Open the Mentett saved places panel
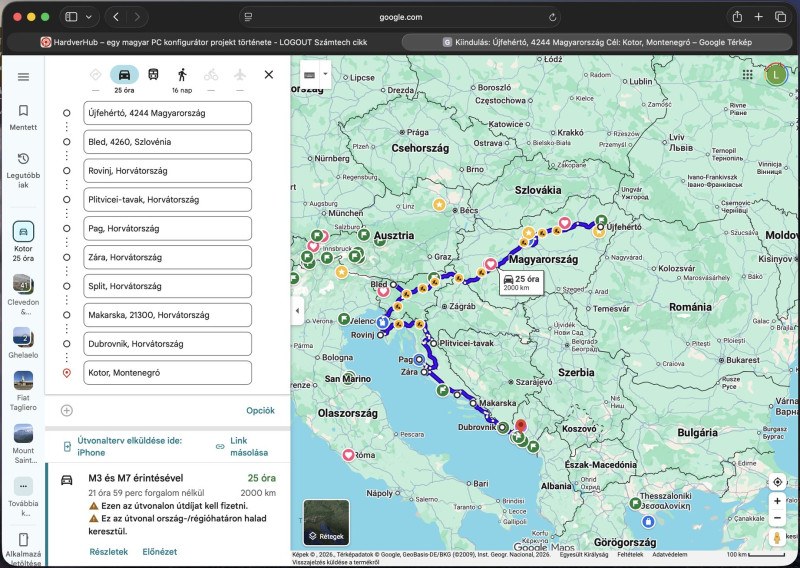The width and height of the screenshot is (800, 568). pyautogui.click(x=23, y=118)
